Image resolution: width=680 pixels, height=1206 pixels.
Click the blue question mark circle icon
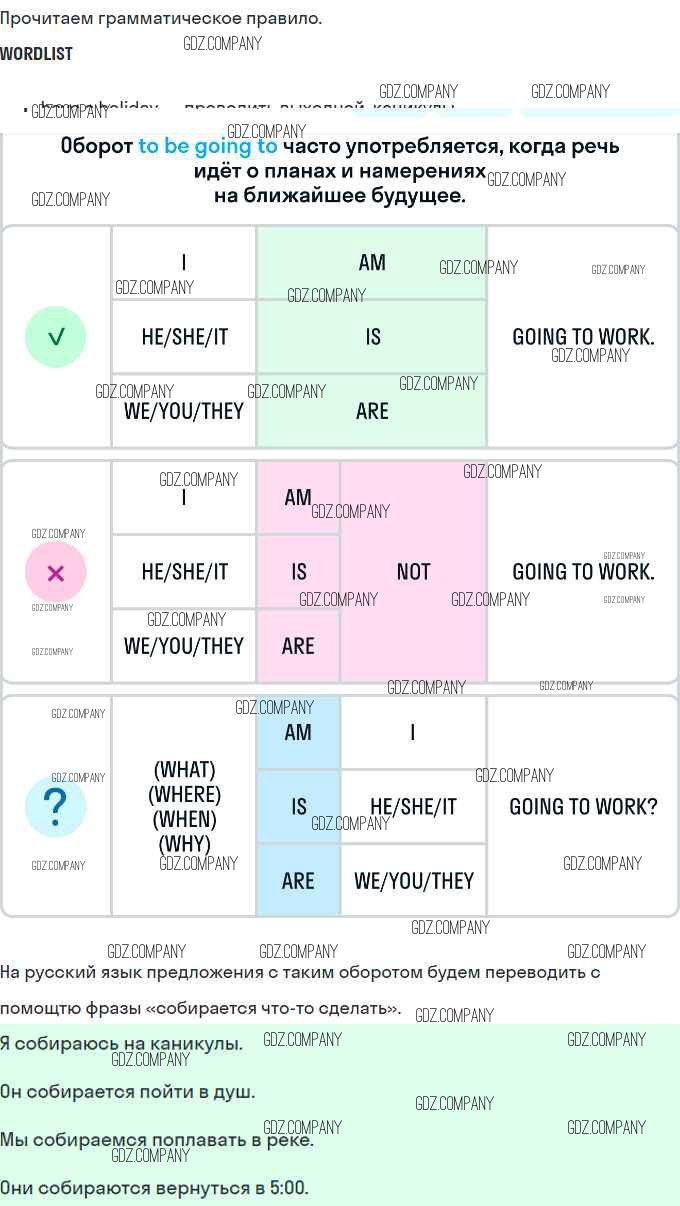56,806
